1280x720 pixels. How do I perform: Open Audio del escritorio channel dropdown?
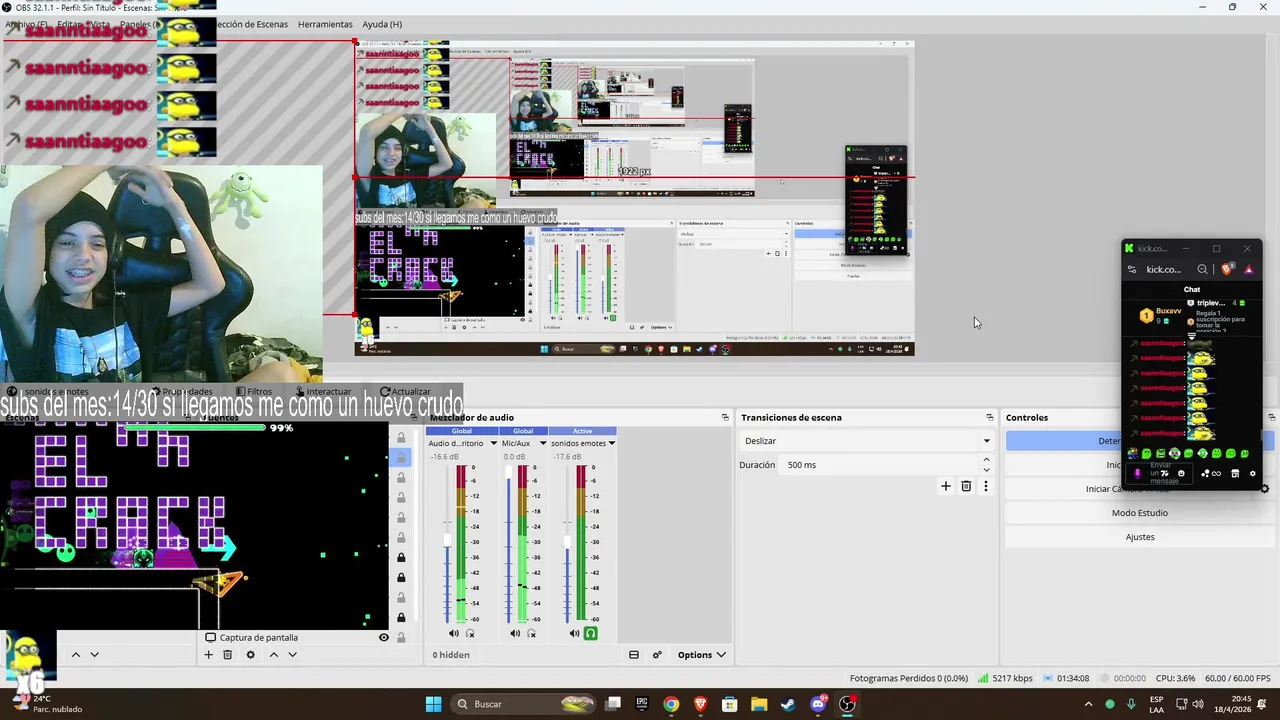(493, 443)
